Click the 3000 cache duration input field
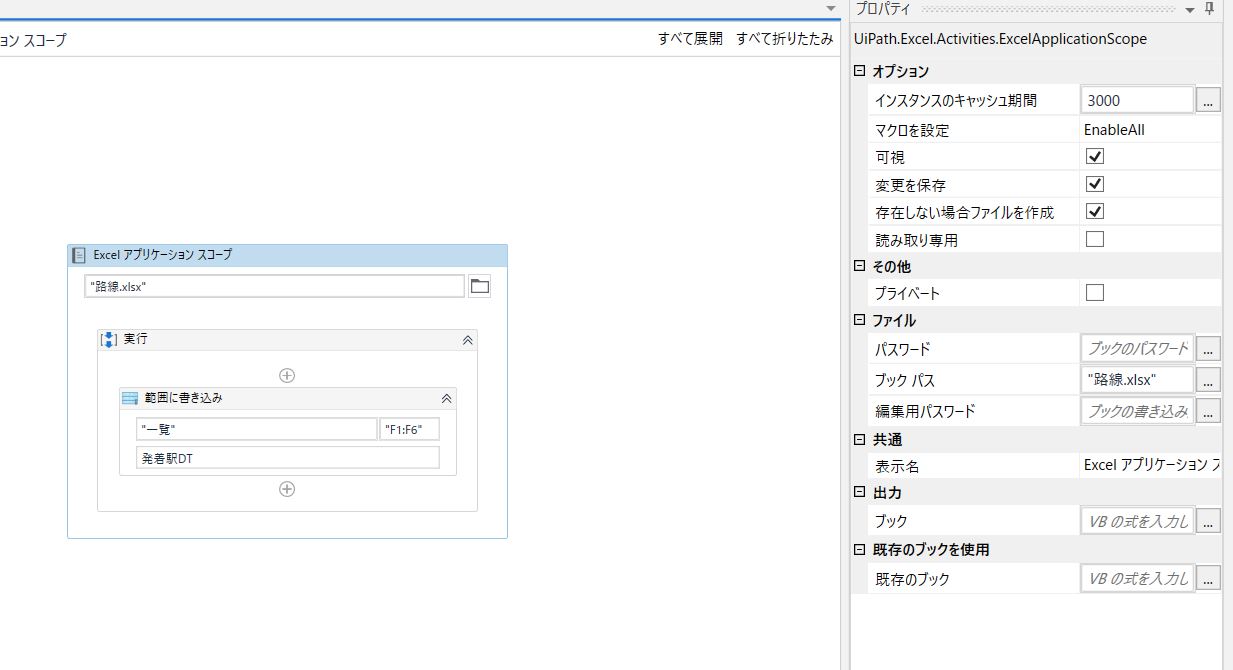Screen dimensions: 1233x670 click(1135, 99)
